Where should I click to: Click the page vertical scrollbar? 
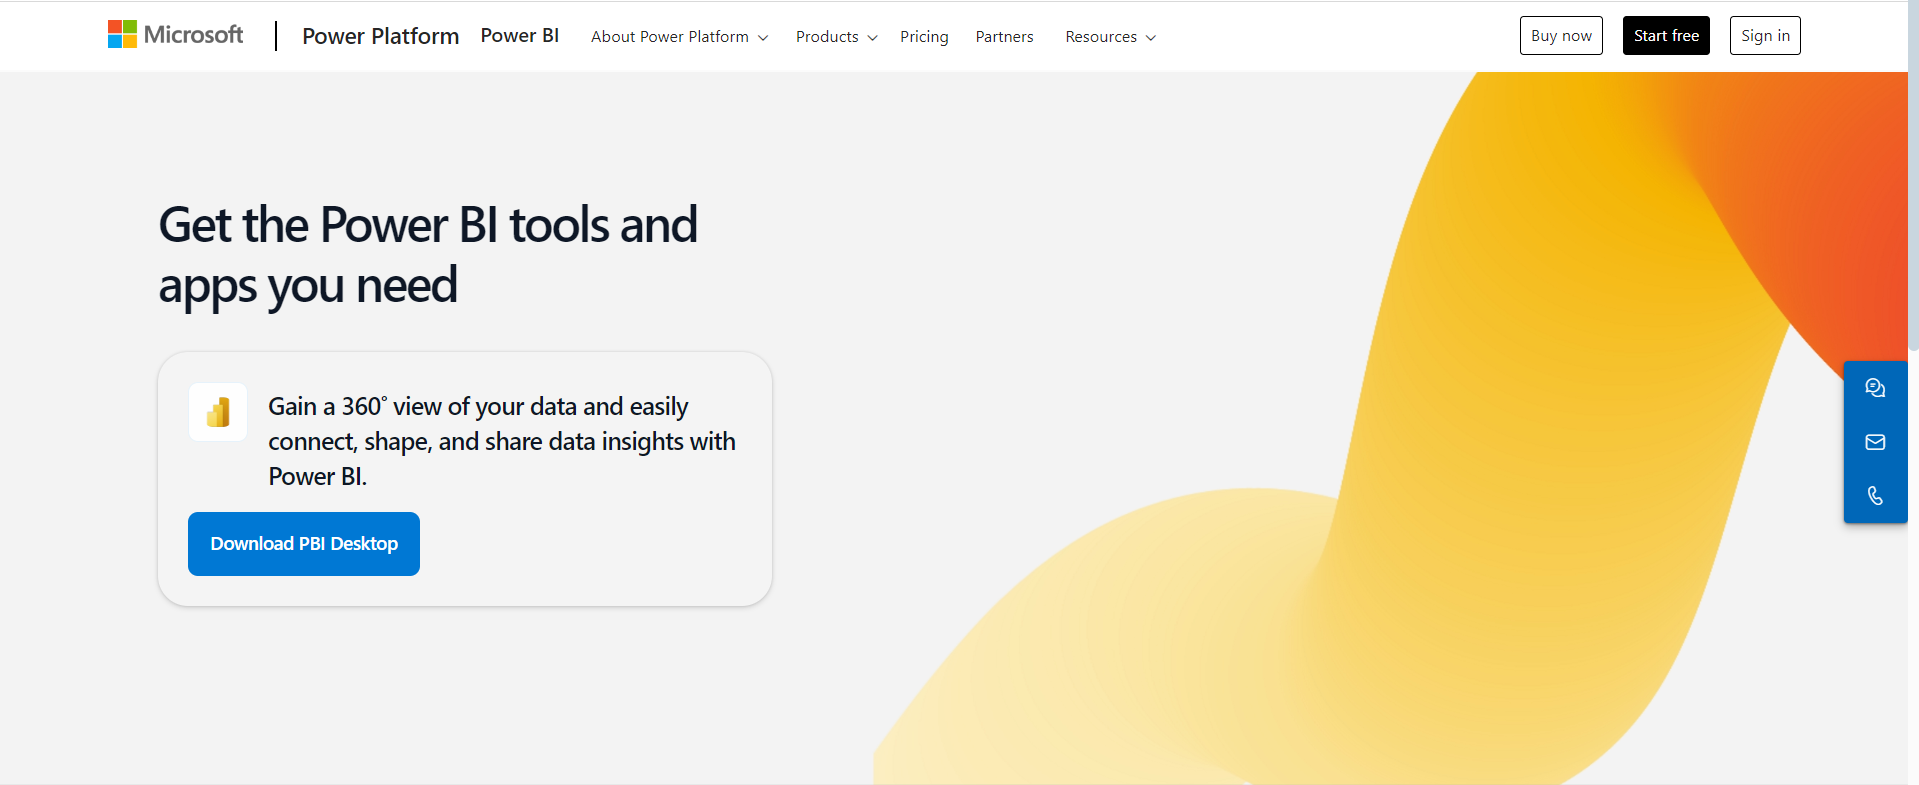tap(1913, 175)
